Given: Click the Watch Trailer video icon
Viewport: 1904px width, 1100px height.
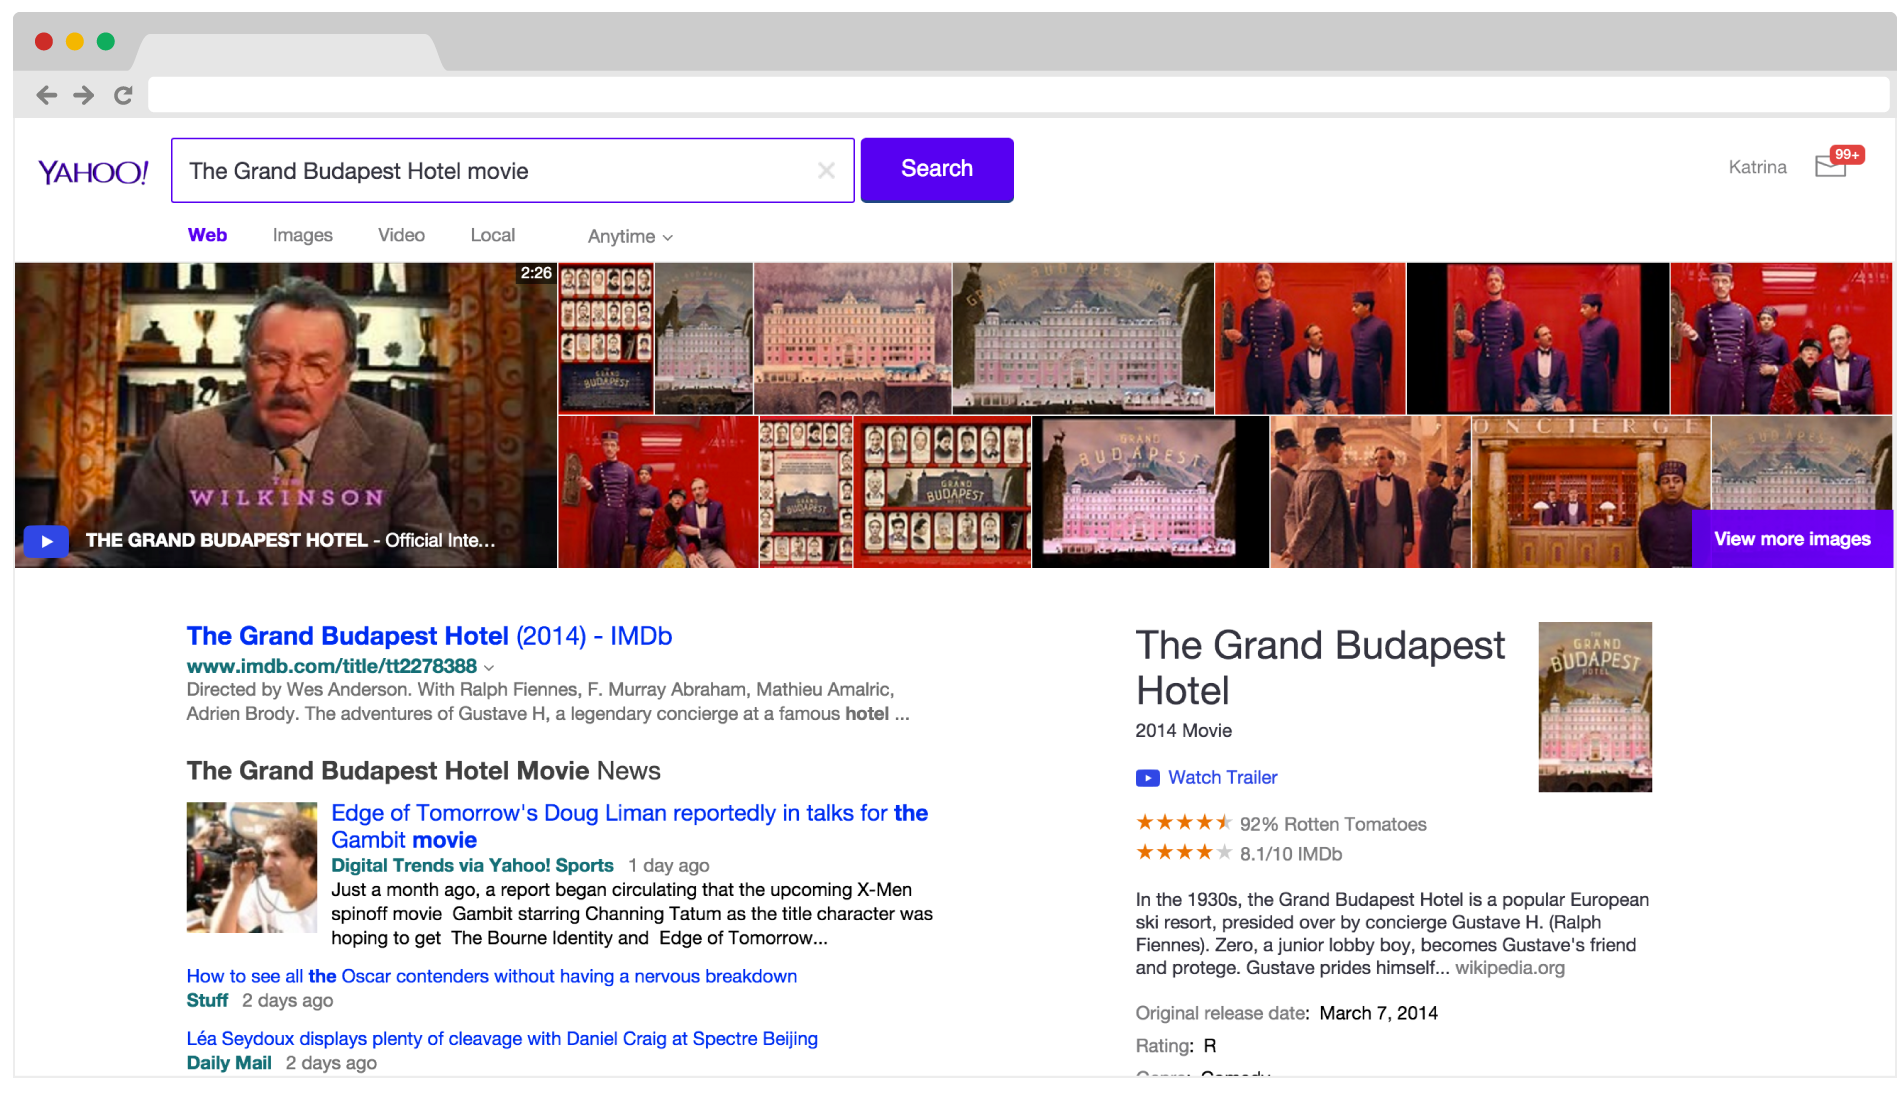Looking at the screenshot, I should point(1147,778).
